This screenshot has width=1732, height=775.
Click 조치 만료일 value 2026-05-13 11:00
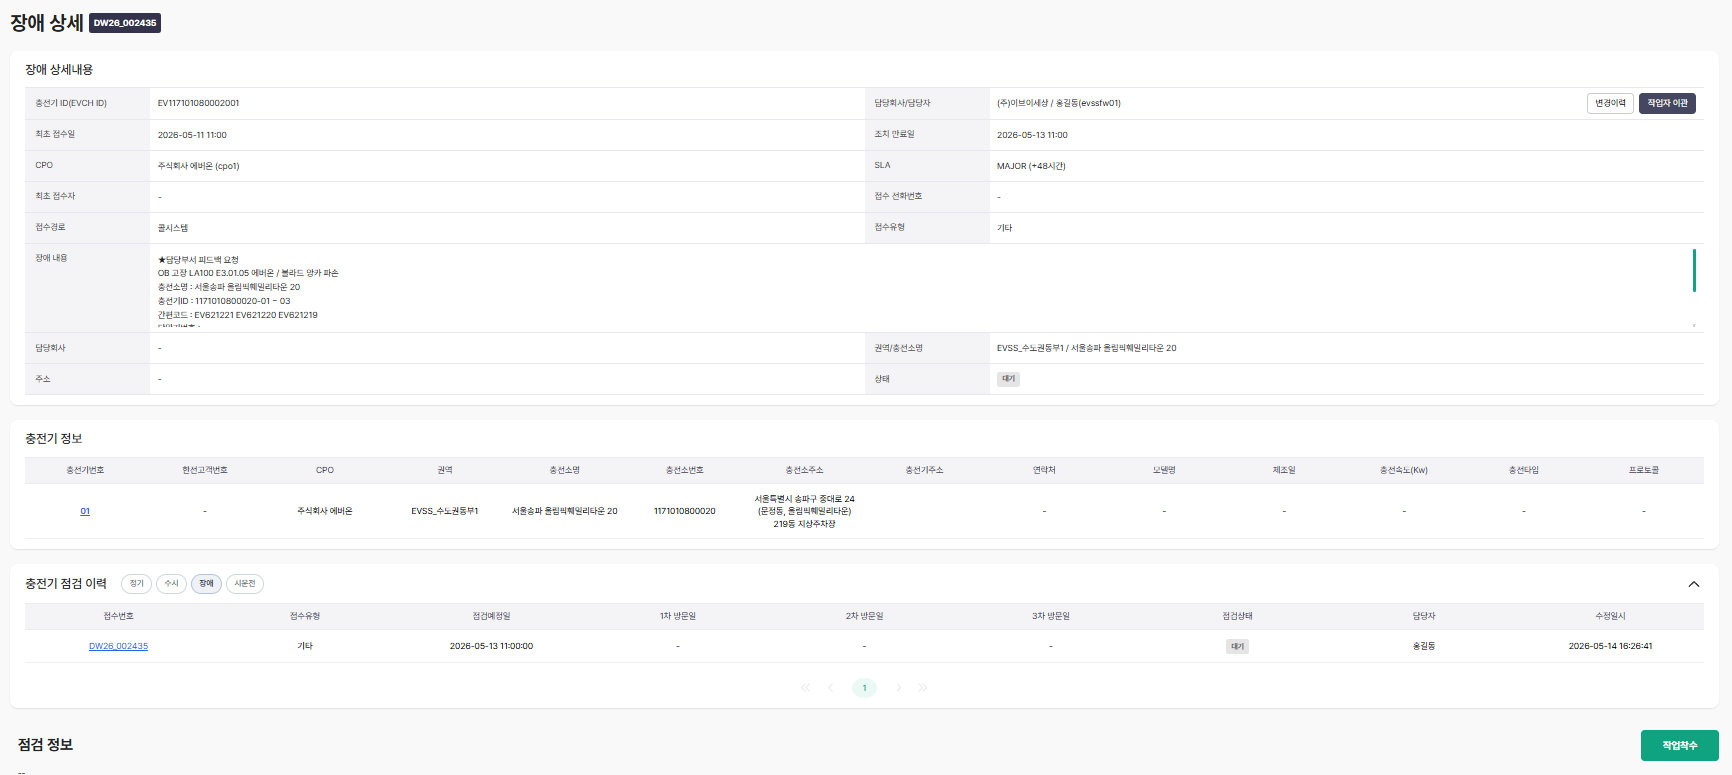click(1032, 135)
